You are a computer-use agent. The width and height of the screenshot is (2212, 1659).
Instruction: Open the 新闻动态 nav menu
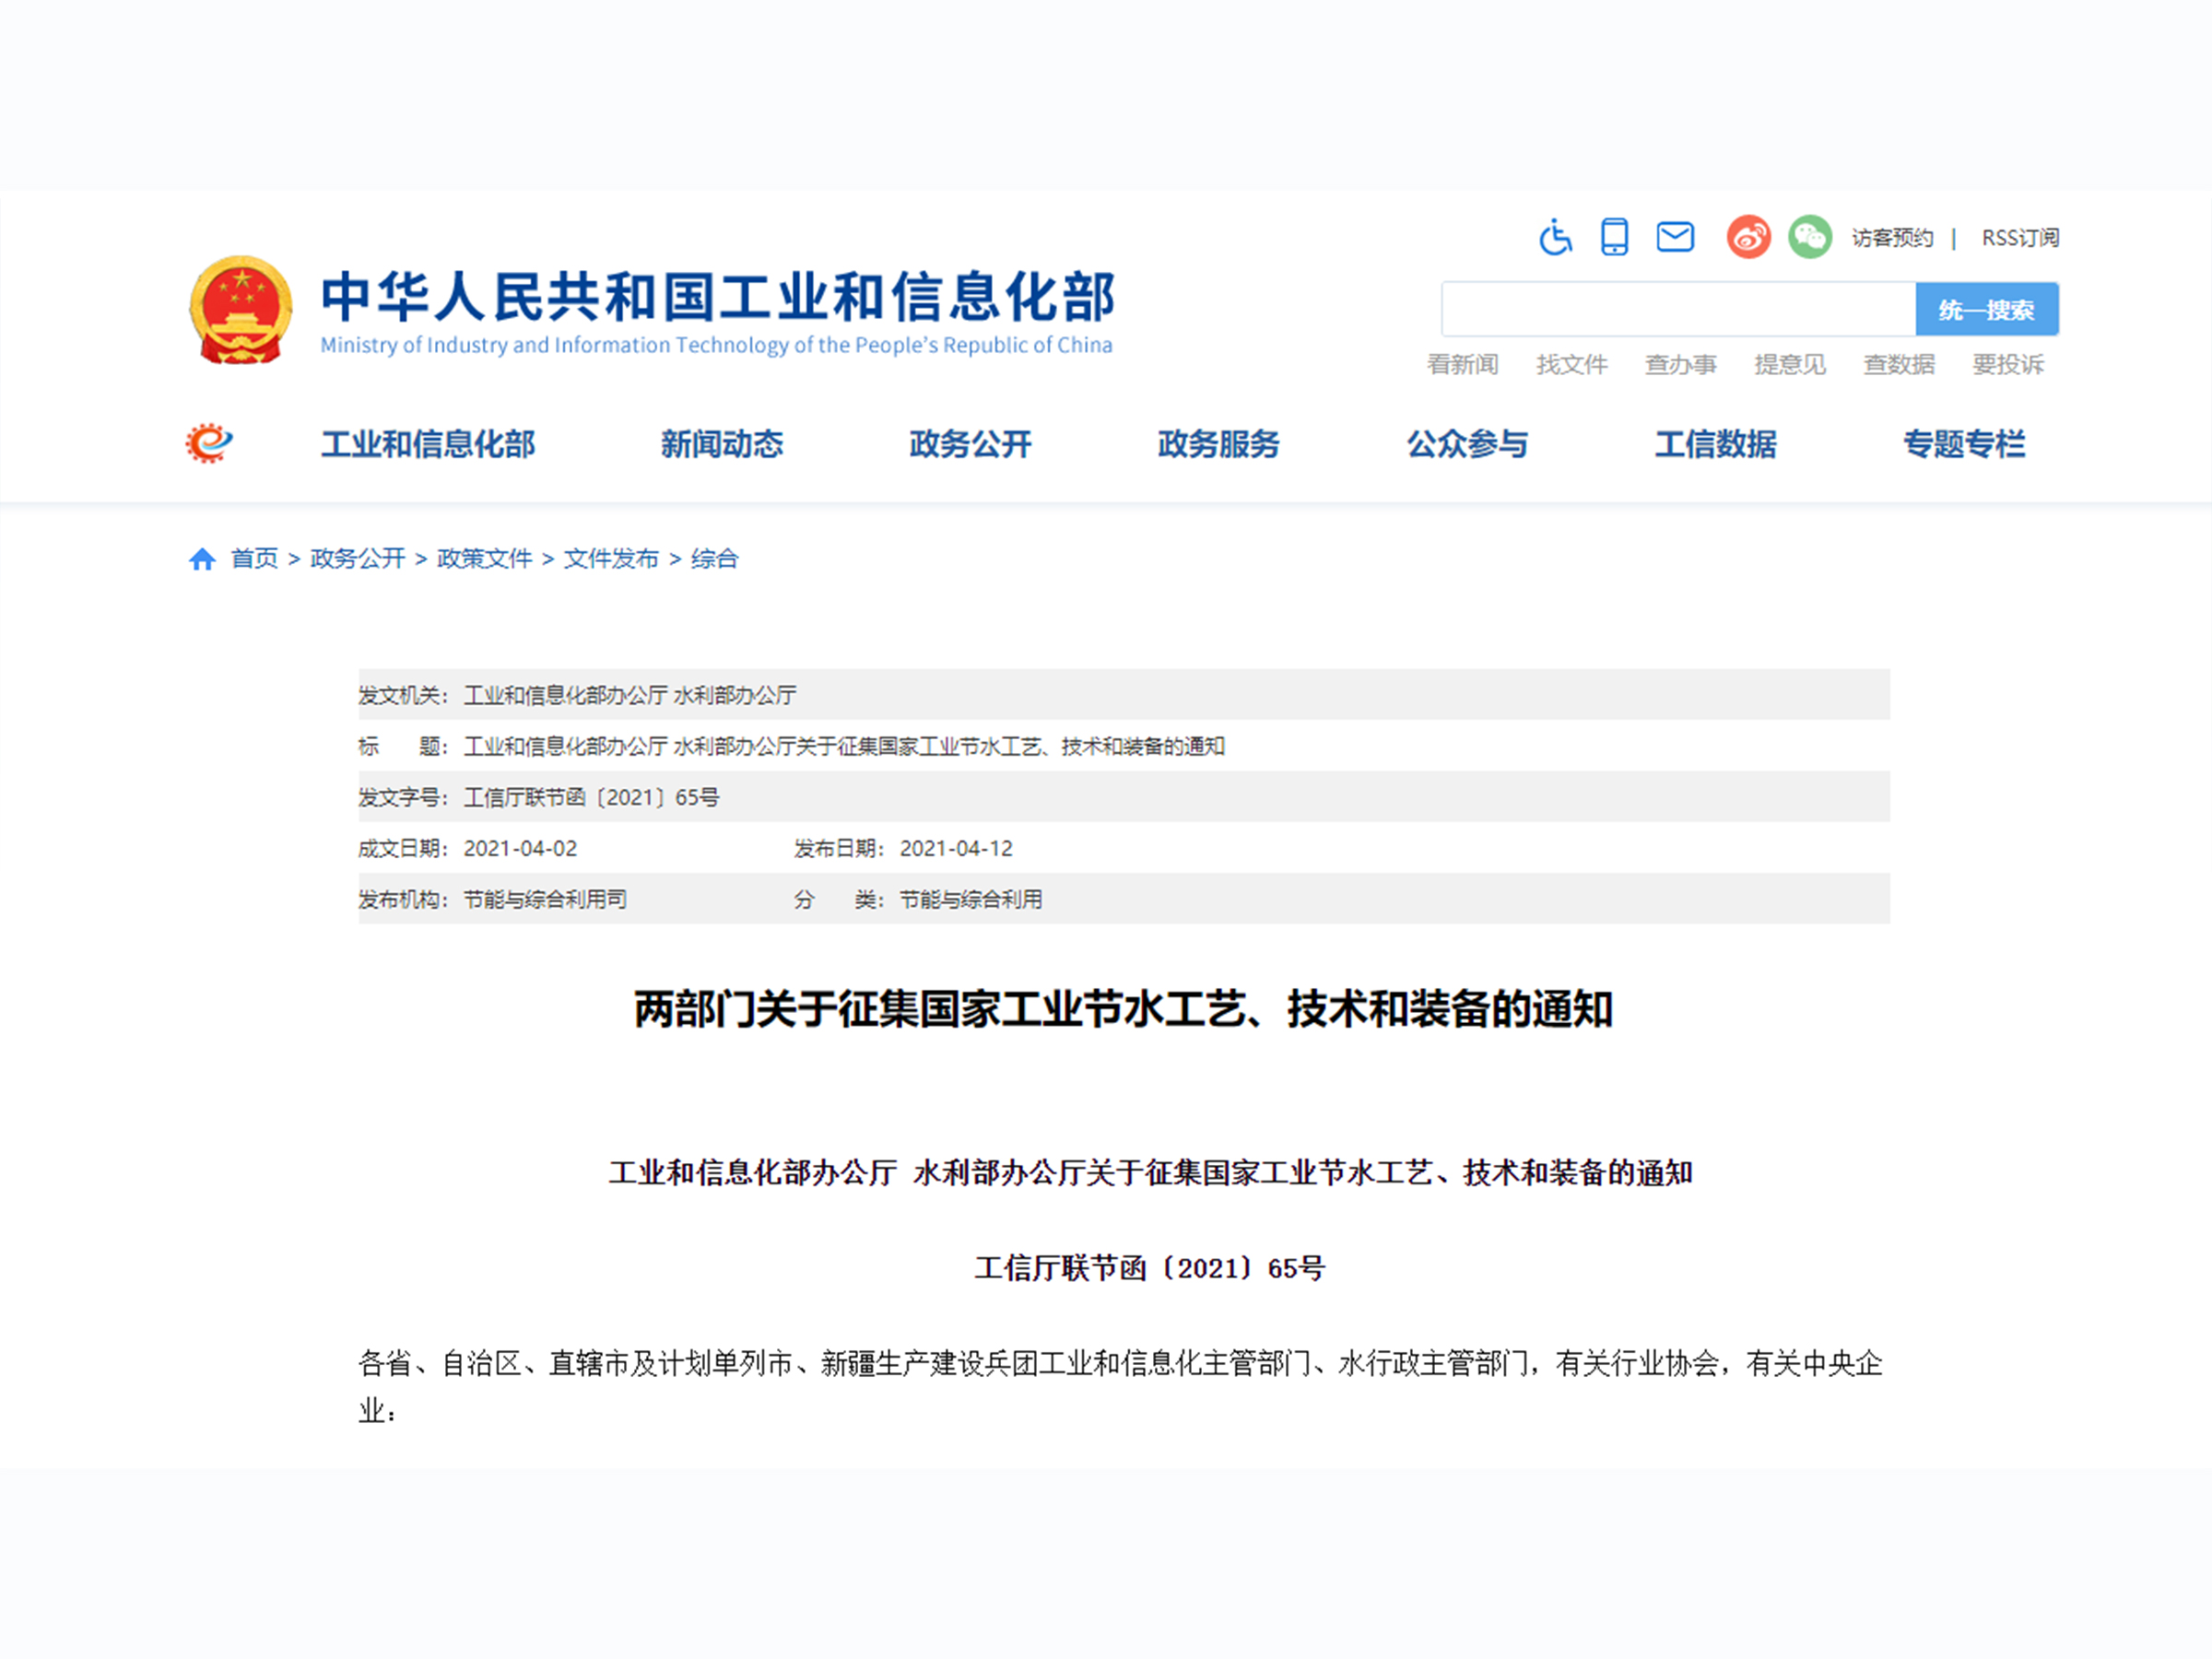coord(722,443)
